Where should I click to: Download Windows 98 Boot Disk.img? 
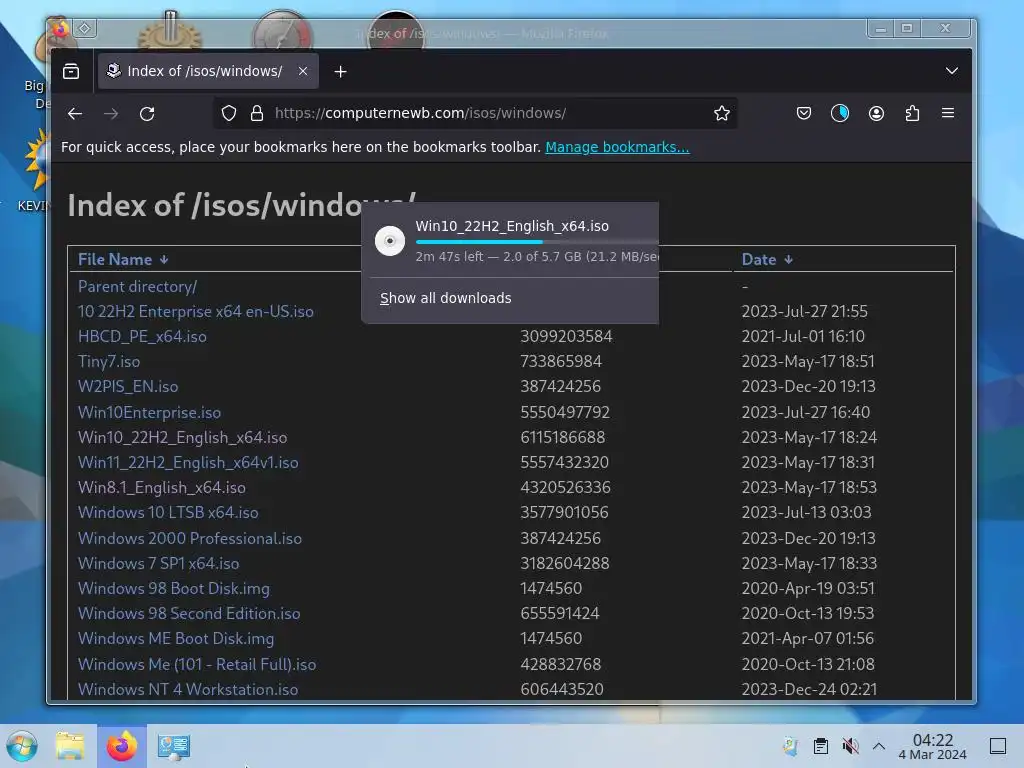[x=174, y=588]
